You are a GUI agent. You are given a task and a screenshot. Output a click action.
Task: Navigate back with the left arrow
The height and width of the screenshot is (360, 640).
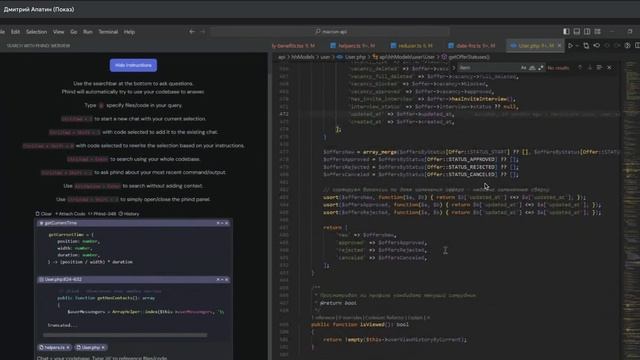(x=192, y=31)
